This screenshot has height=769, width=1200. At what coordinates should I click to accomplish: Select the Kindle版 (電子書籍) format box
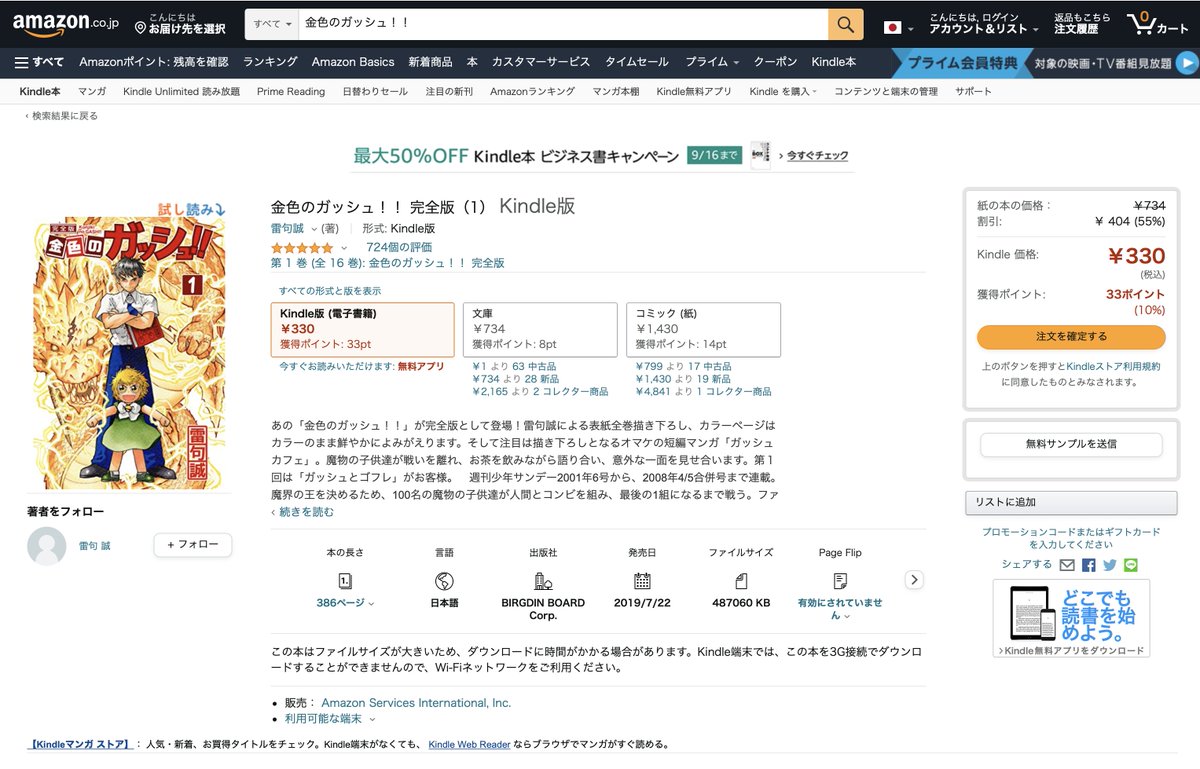click(363, 330)
